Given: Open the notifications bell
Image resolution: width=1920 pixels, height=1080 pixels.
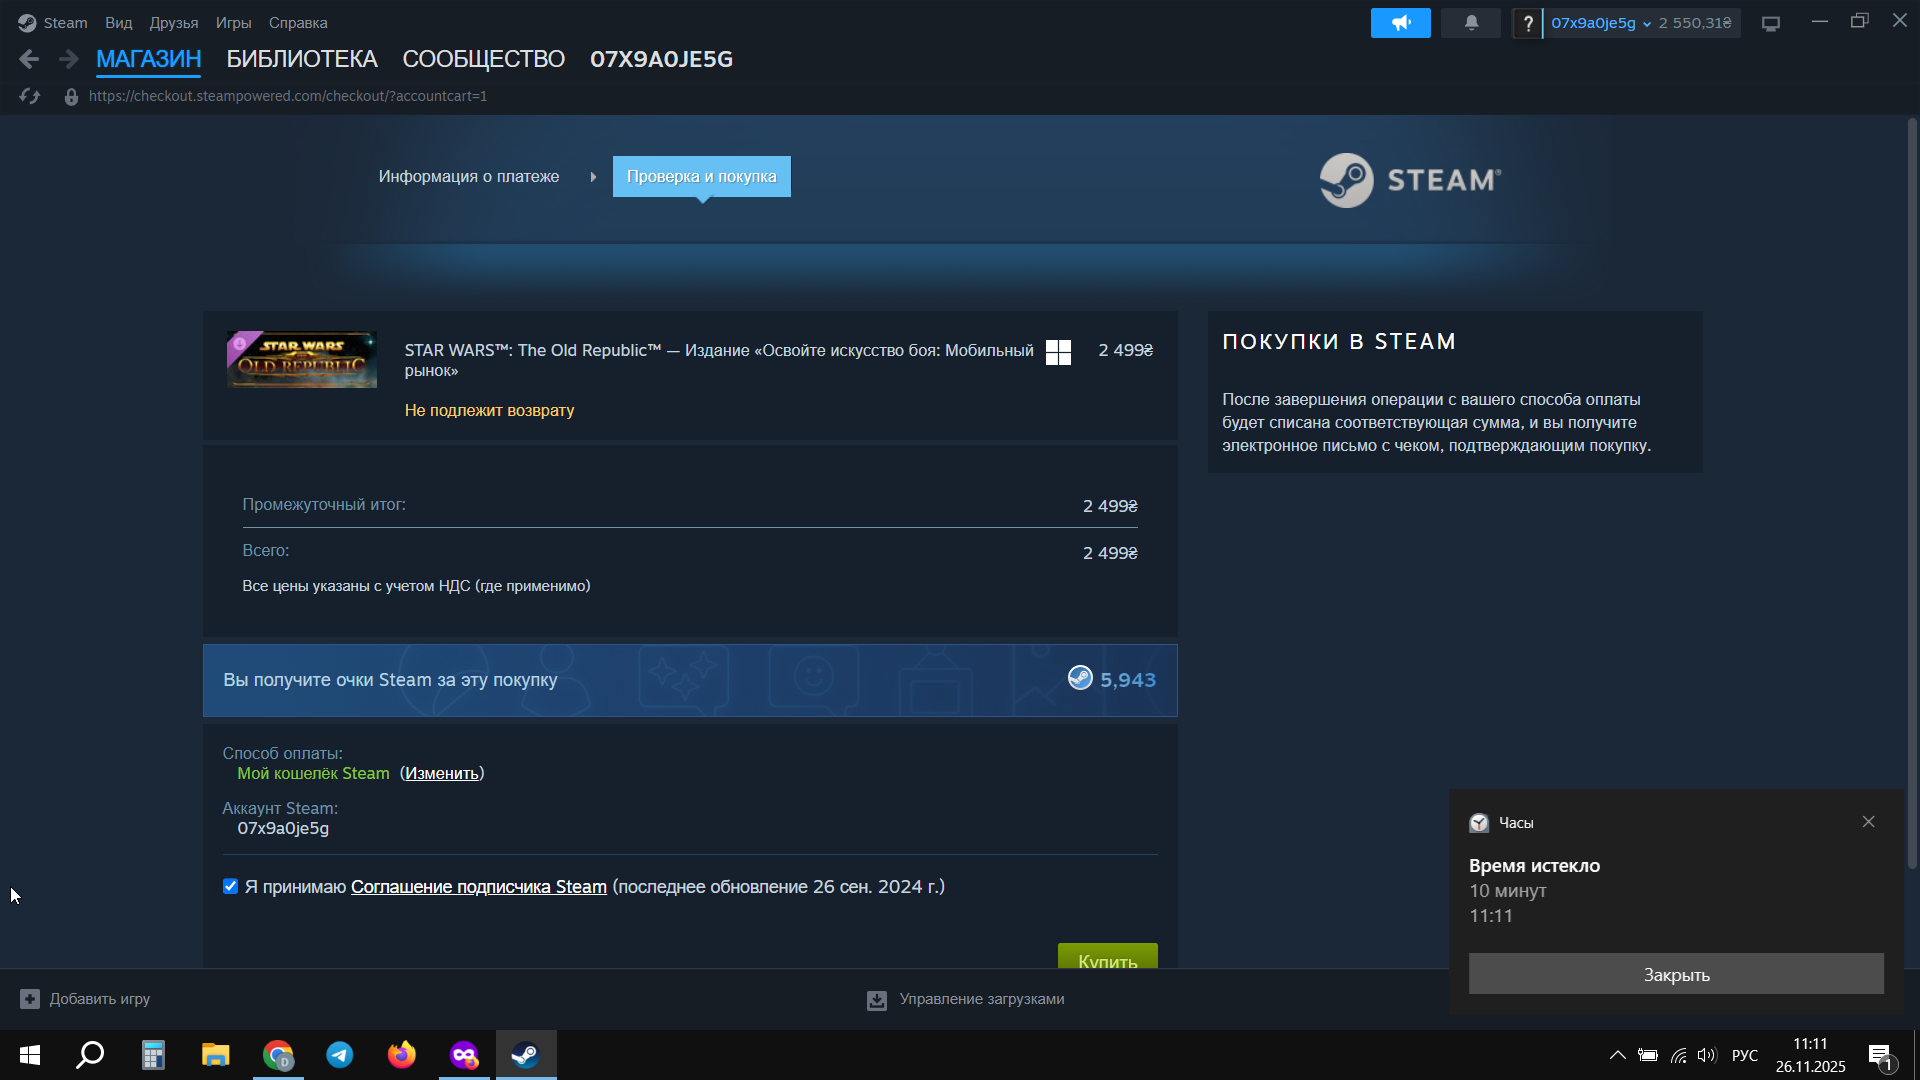Looking at the screenshot, I should pos(1471,23).
